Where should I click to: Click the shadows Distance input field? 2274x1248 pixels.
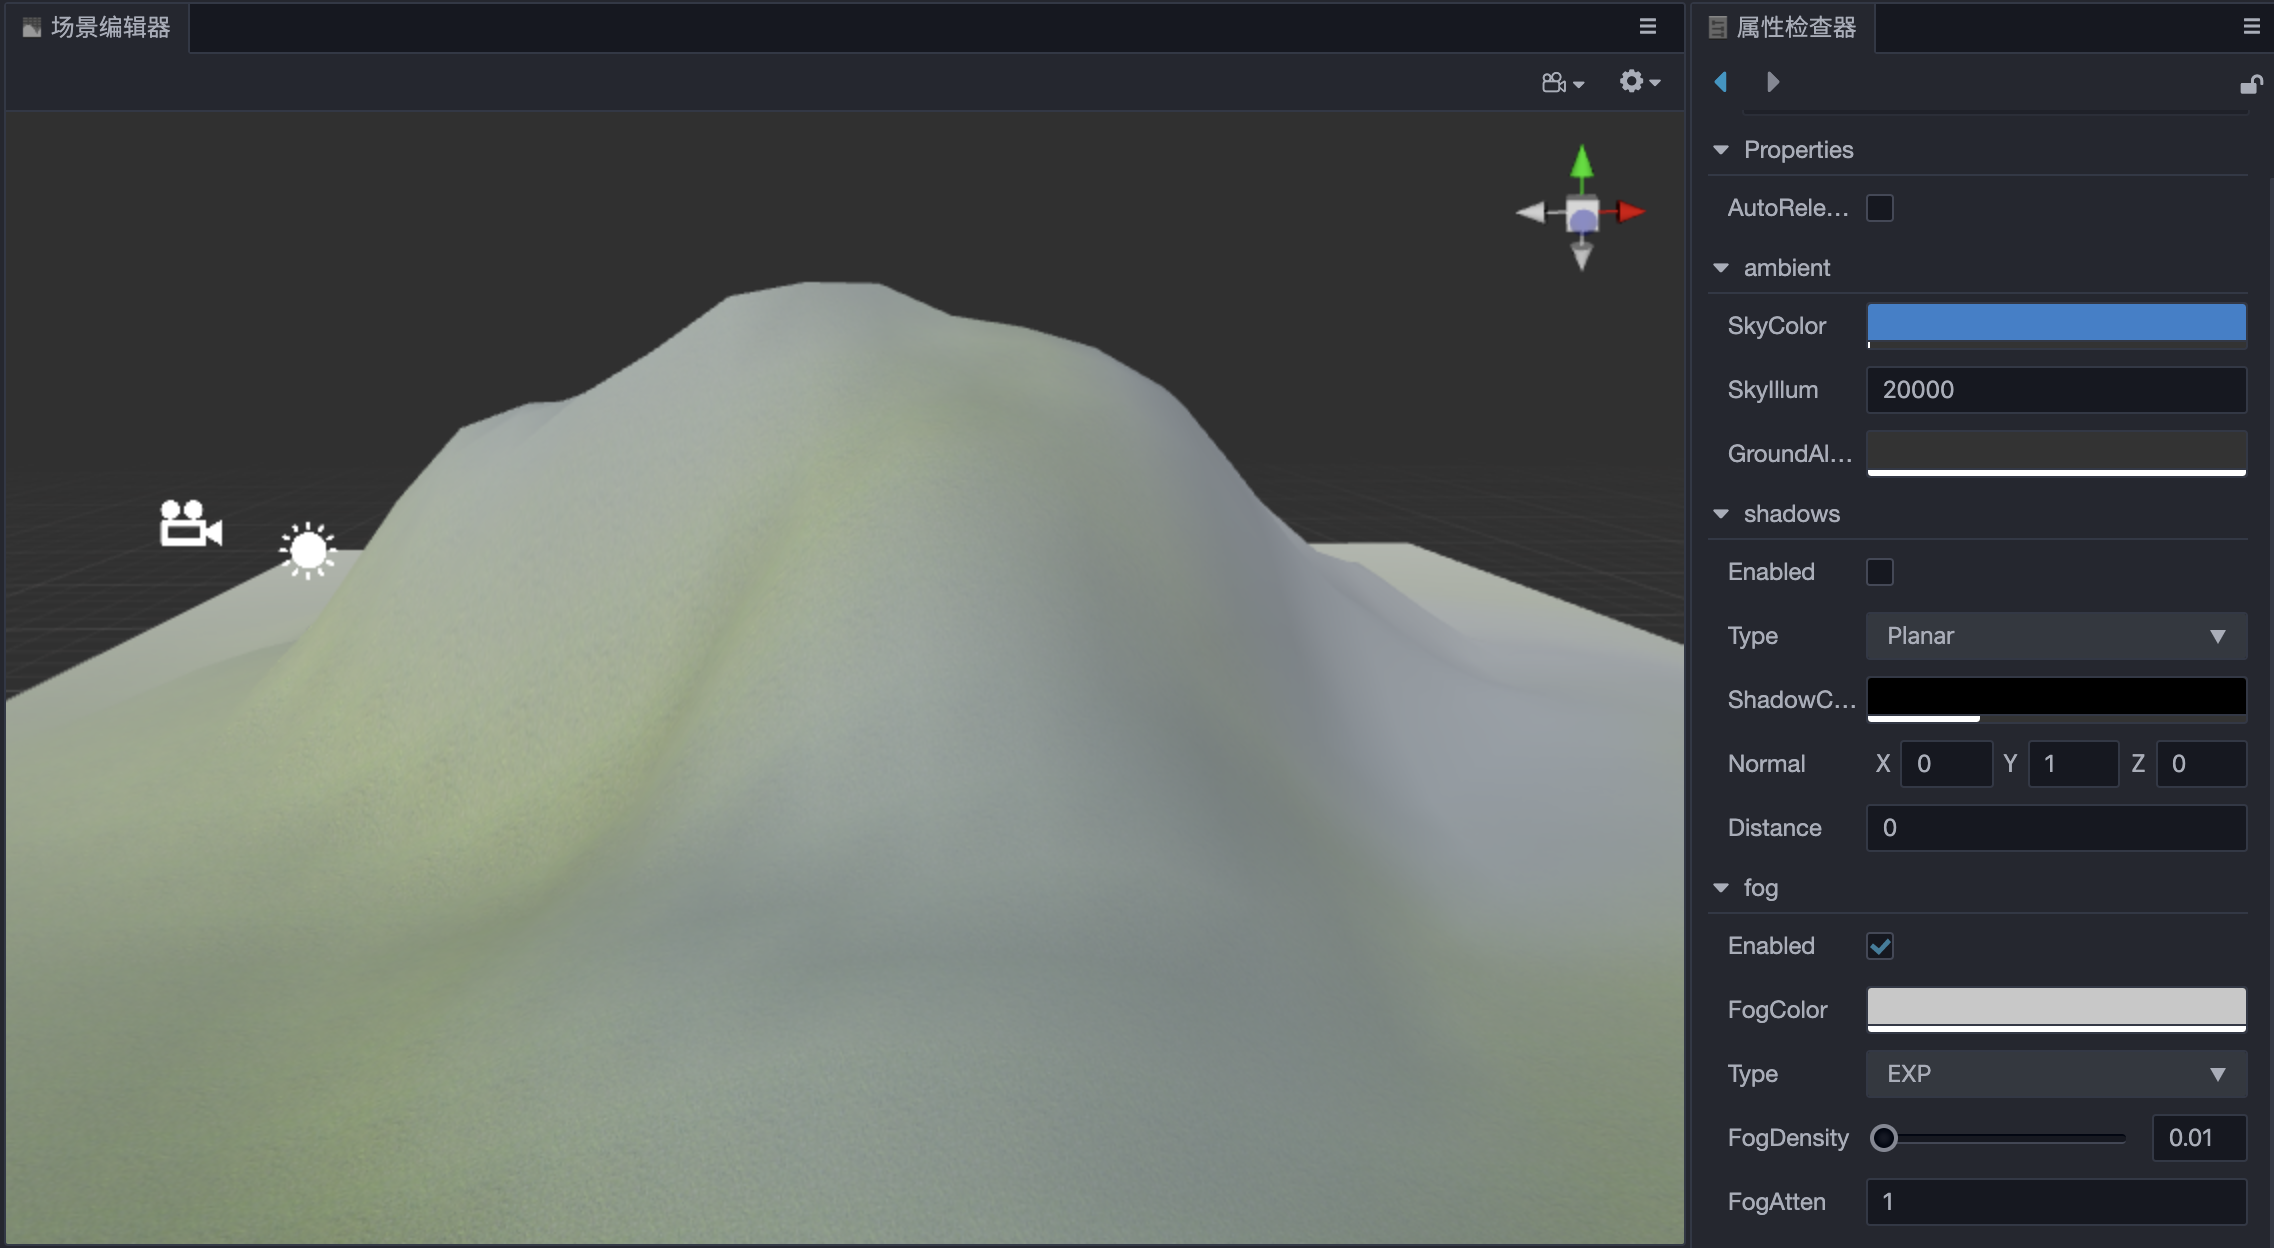click(2057, 828)
